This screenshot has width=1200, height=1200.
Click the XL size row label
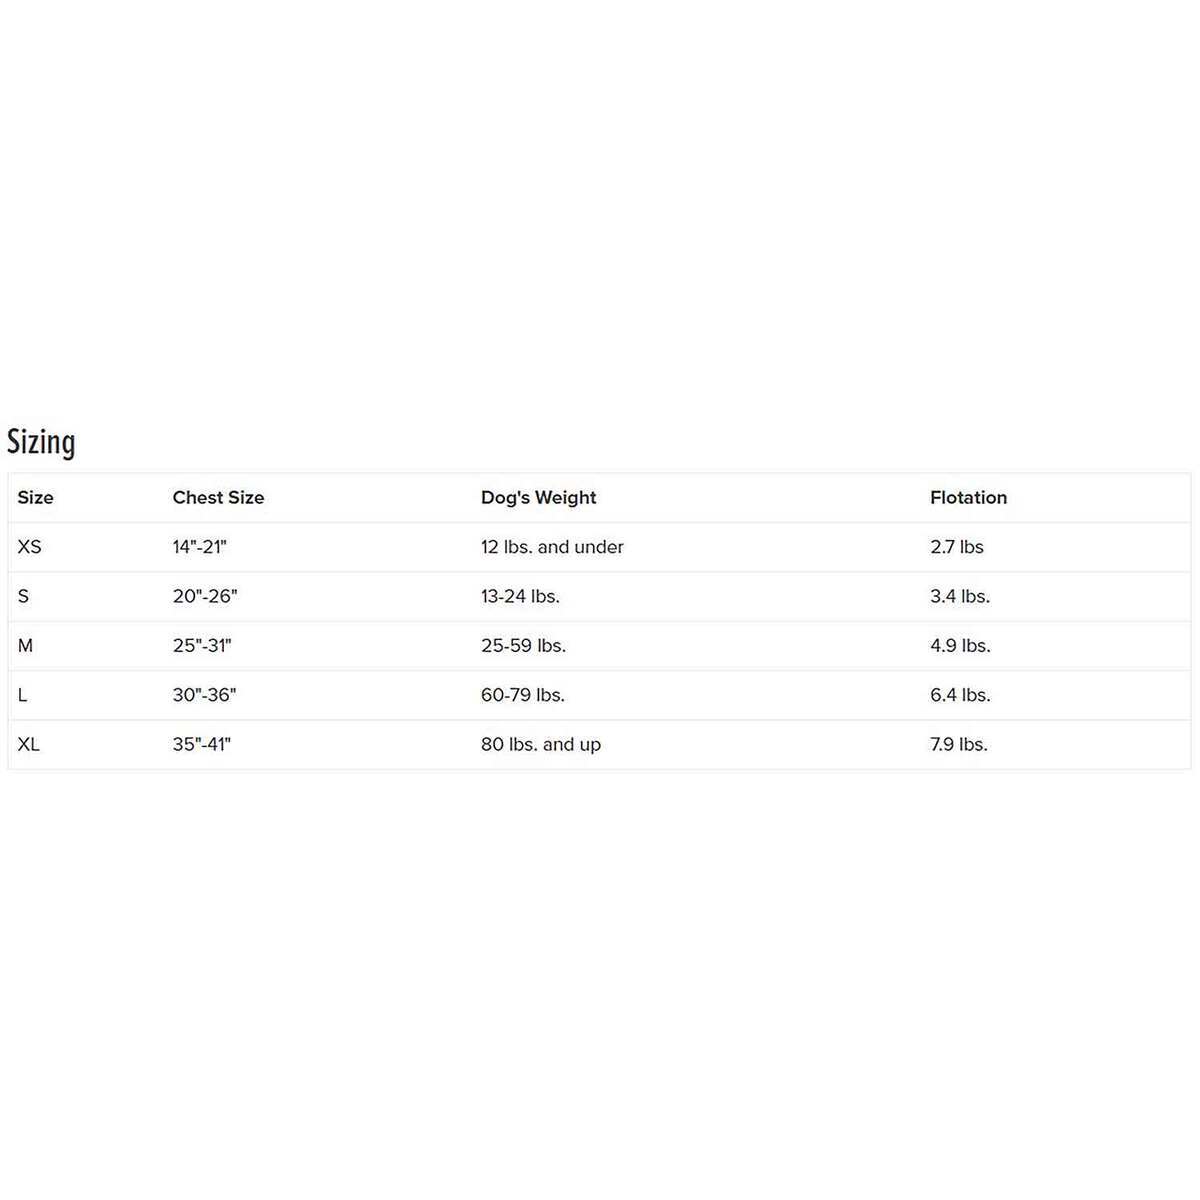point(29,744)
